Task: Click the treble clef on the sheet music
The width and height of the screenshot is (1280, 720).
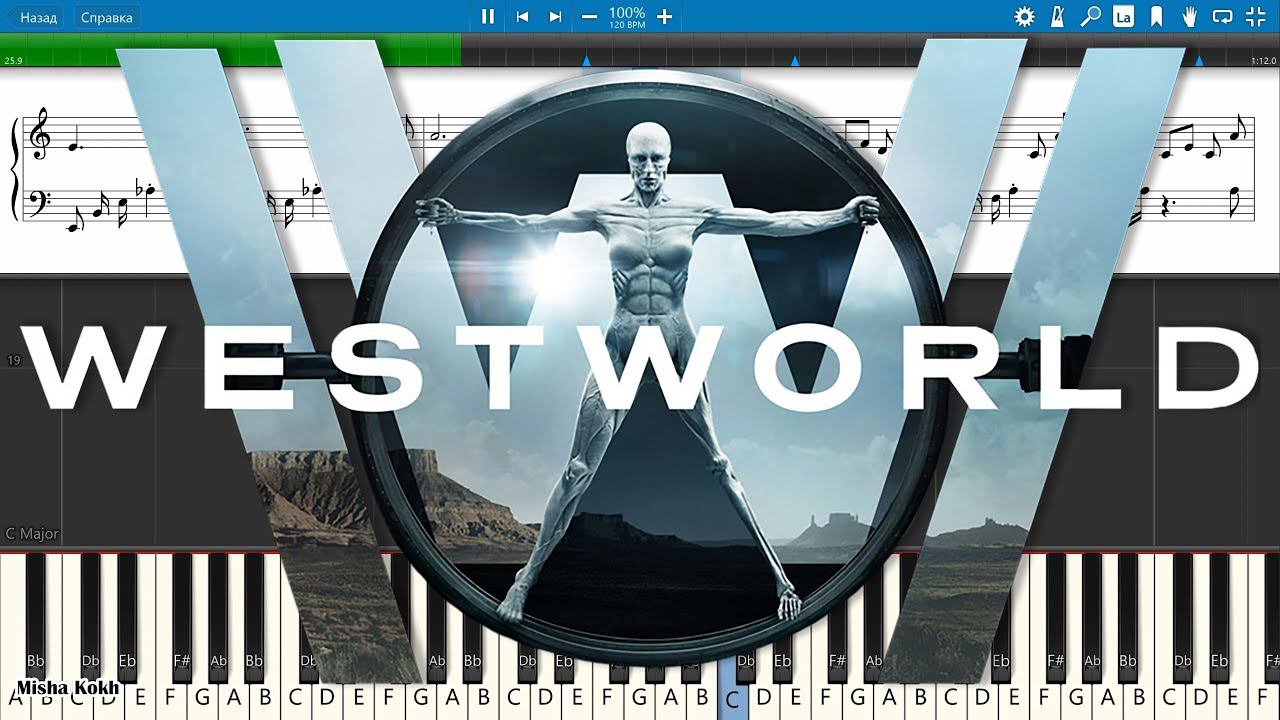Action: (x=40, y=135)
